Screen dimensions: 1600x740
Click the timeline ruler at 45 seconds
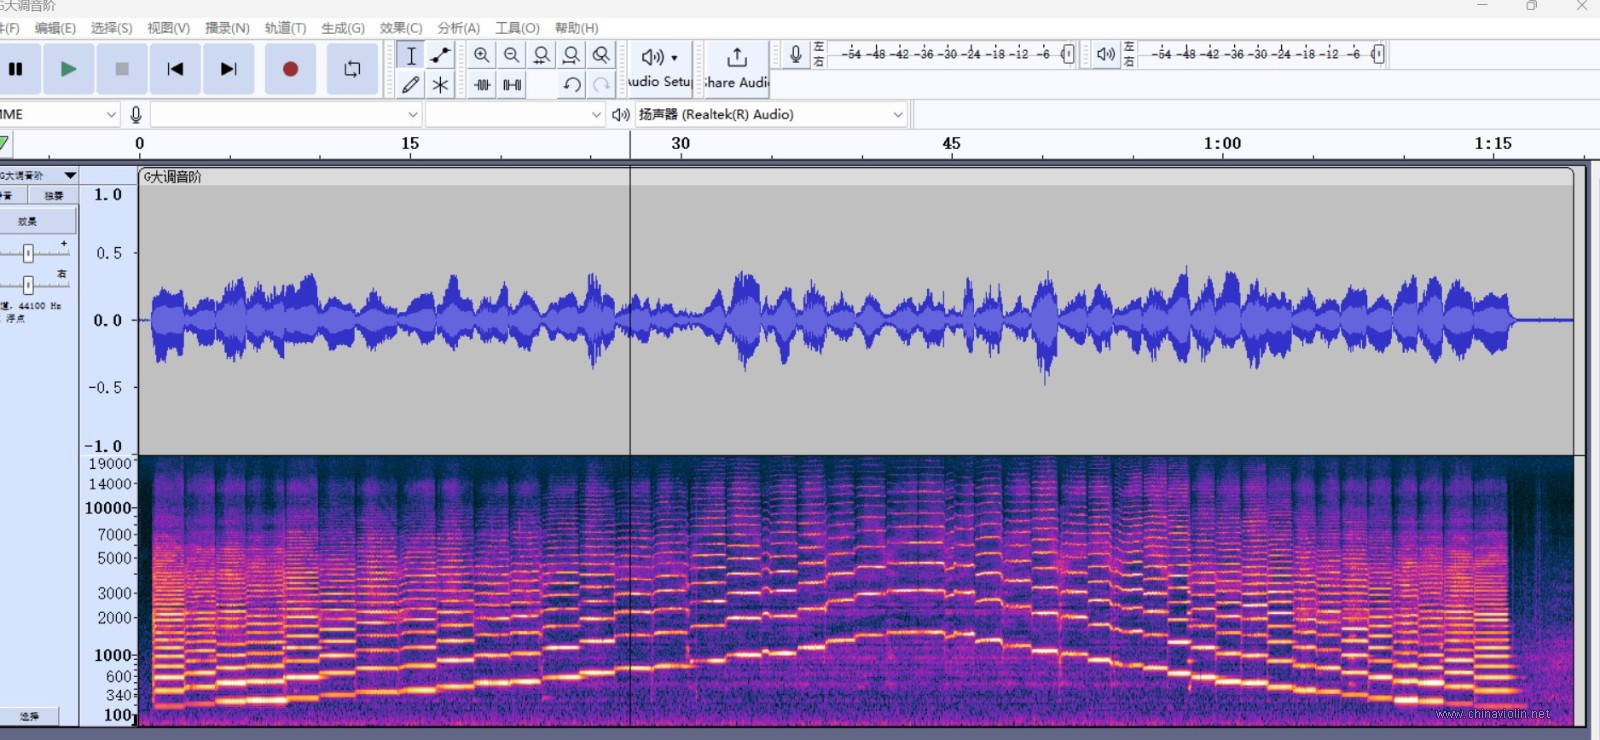tap(951, 144)
